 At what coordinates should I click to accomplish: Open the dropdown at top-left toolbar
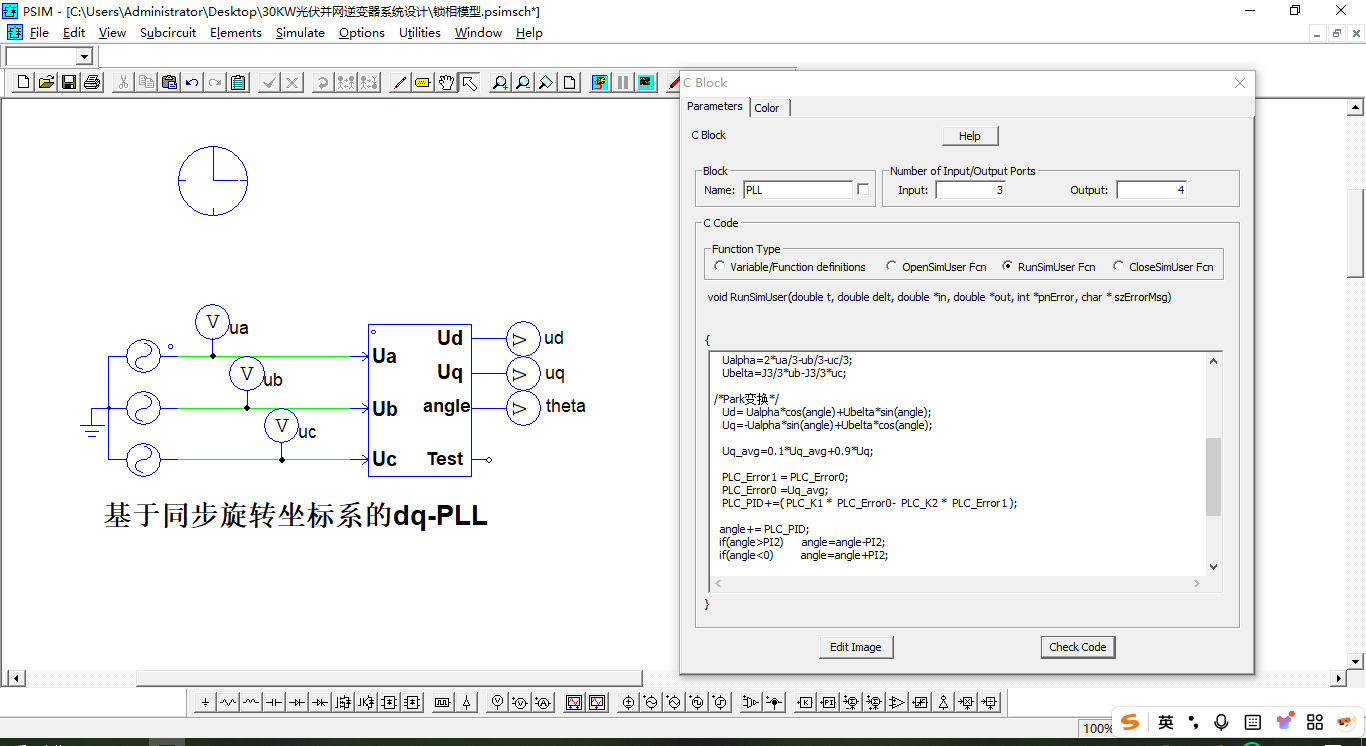[84, 57]
